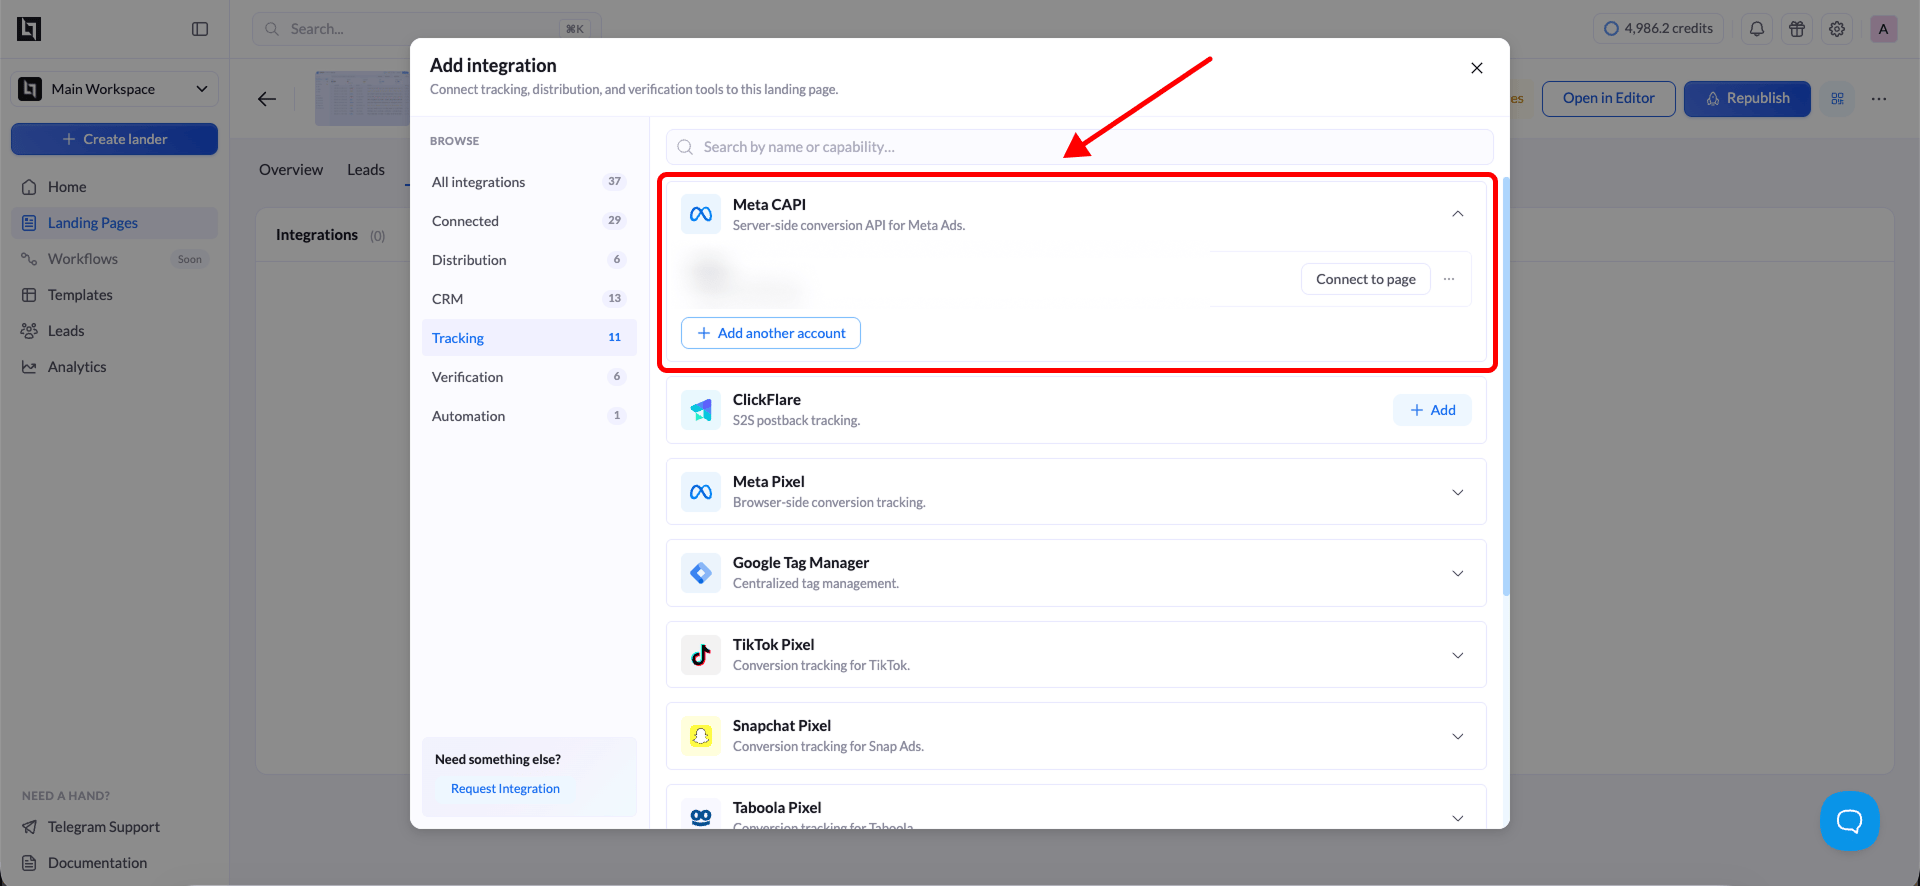Click Connect to page button
Screen dimensions: 1920x886
[x=1365, y=279]
